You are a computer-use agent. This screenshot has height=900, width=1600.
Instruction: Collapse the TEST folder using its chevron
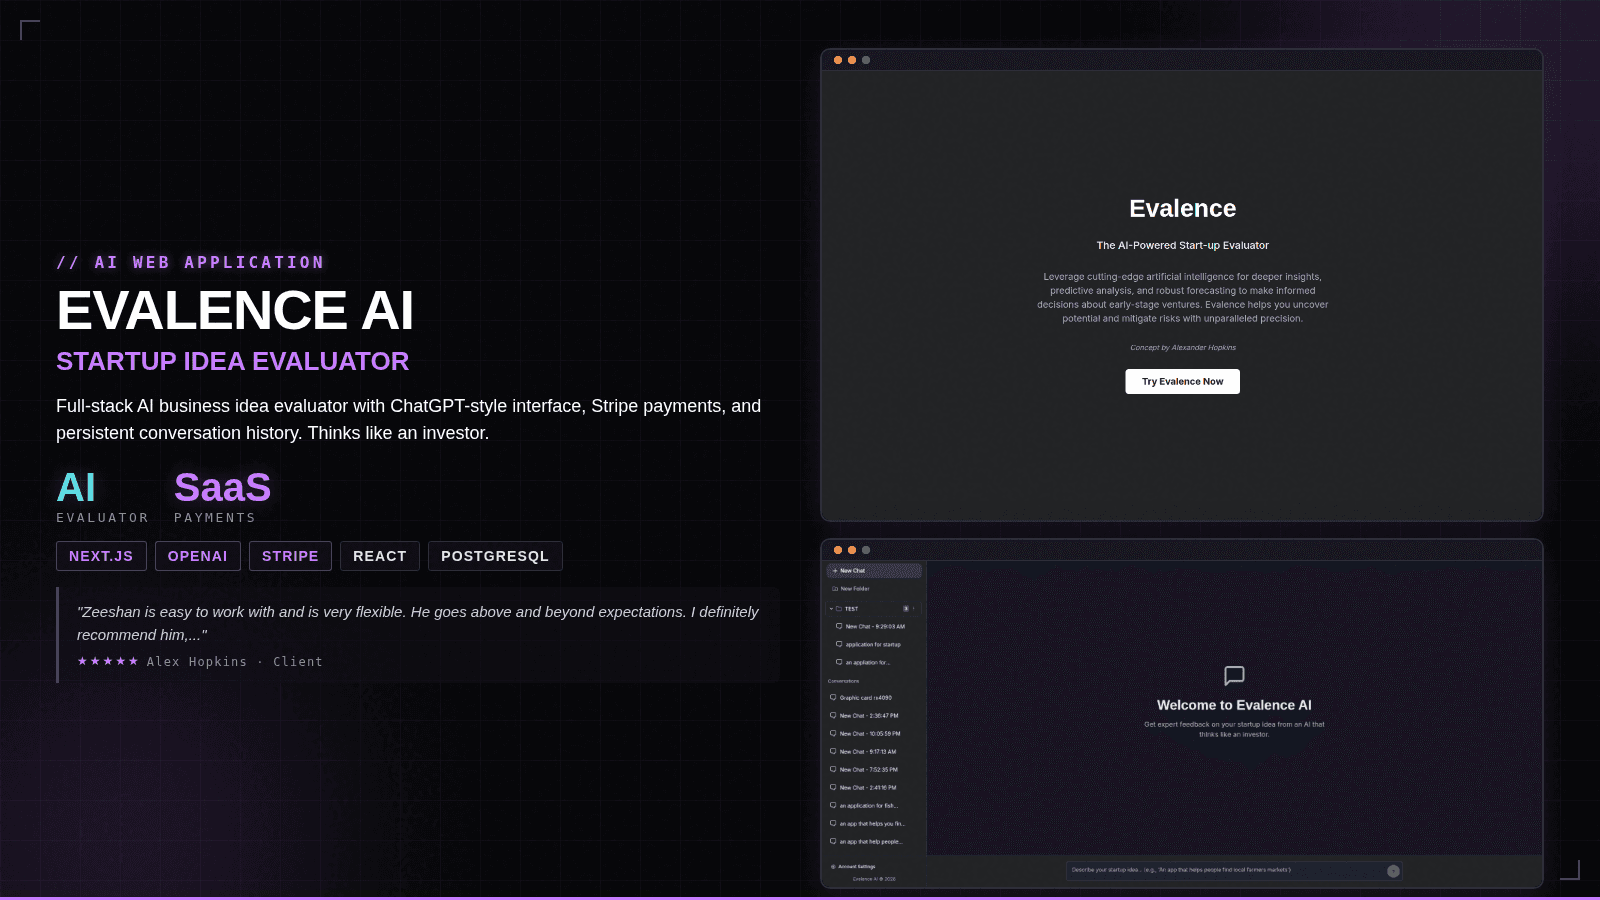click(831, 609)
